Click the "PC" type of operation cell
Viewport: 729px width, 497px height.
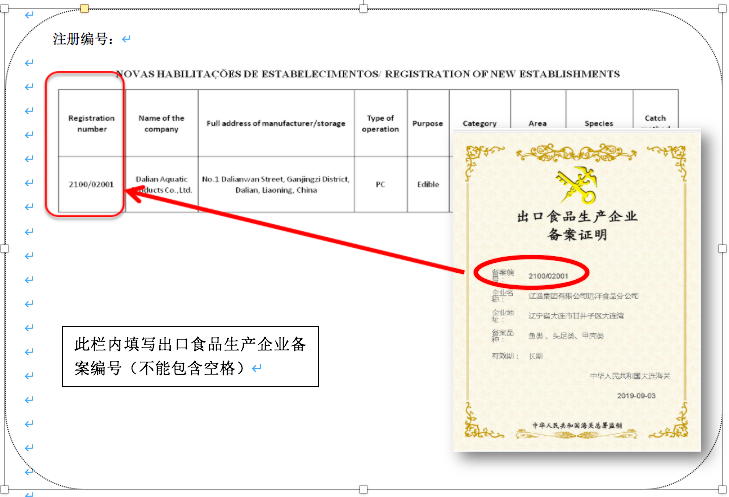[x=380, y=185]
